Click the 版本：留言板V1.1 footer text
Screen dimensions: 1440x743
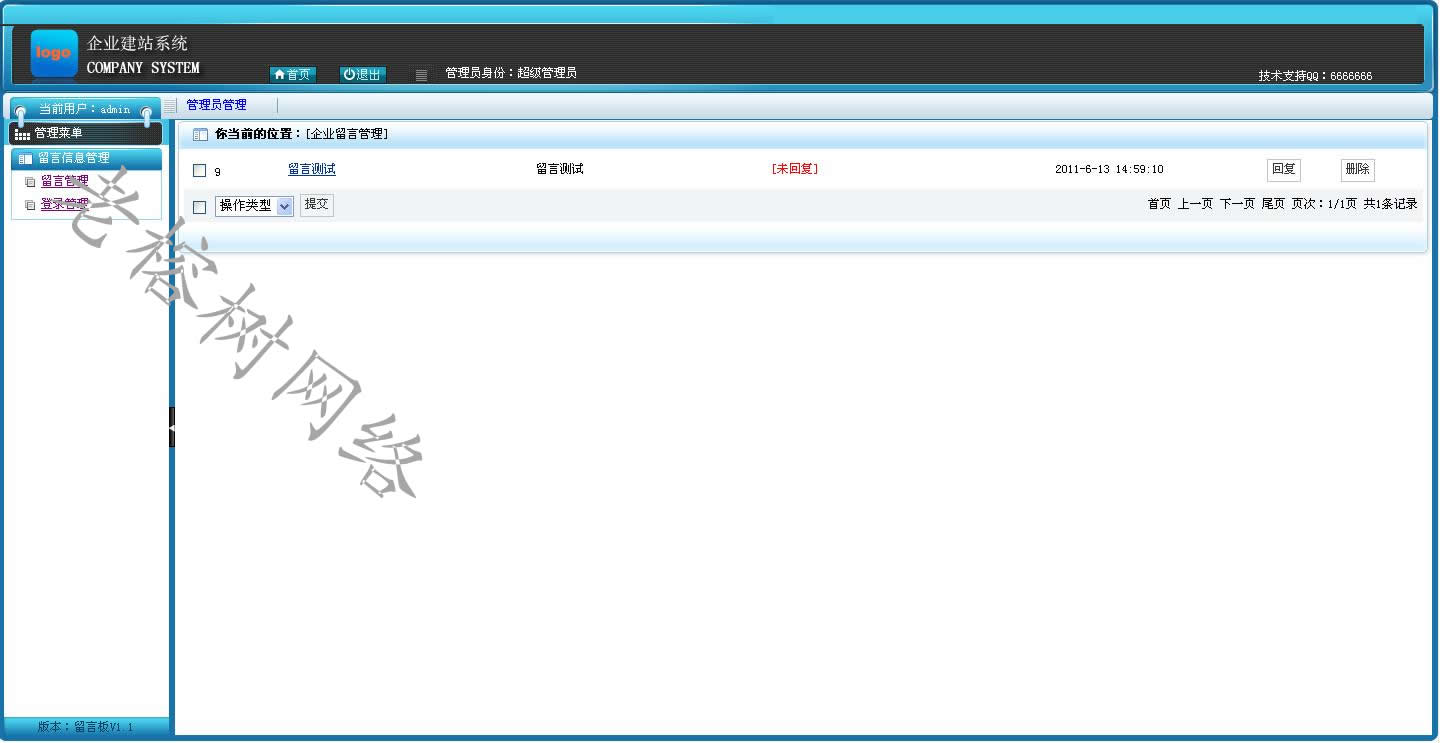(85, 727)
